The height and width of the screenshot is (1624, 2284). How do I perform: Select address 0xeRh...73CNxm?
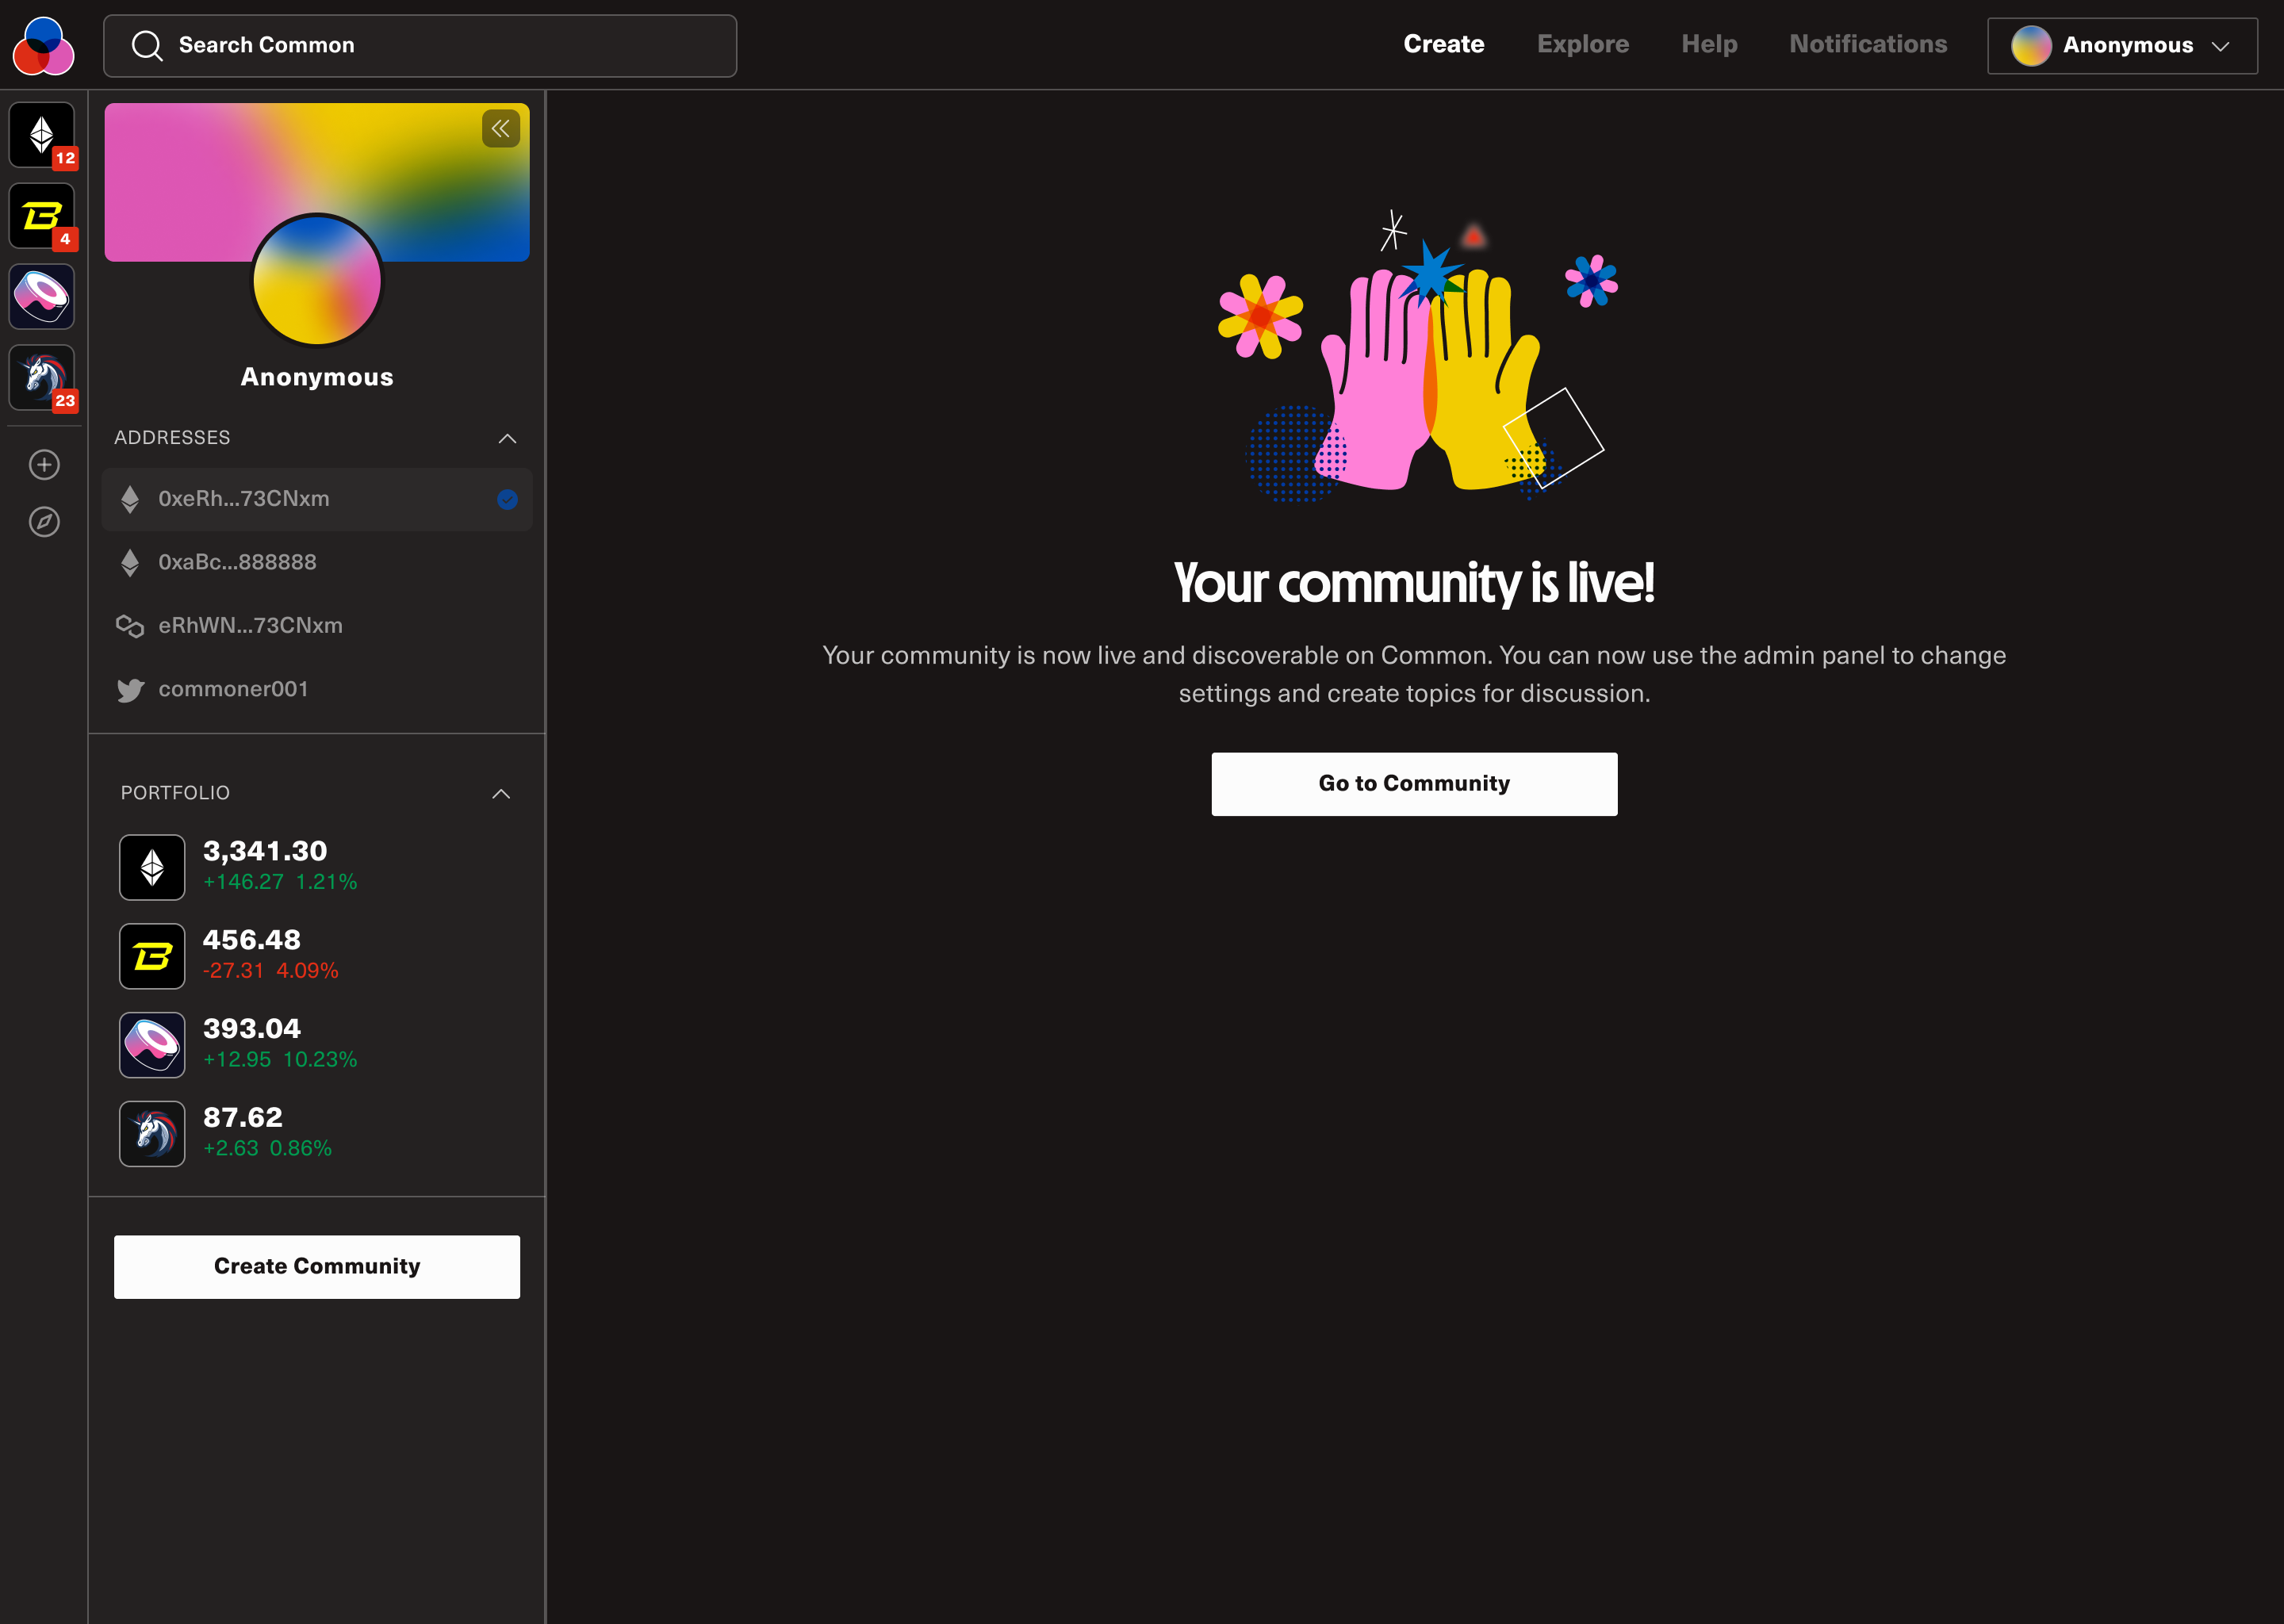243,499
